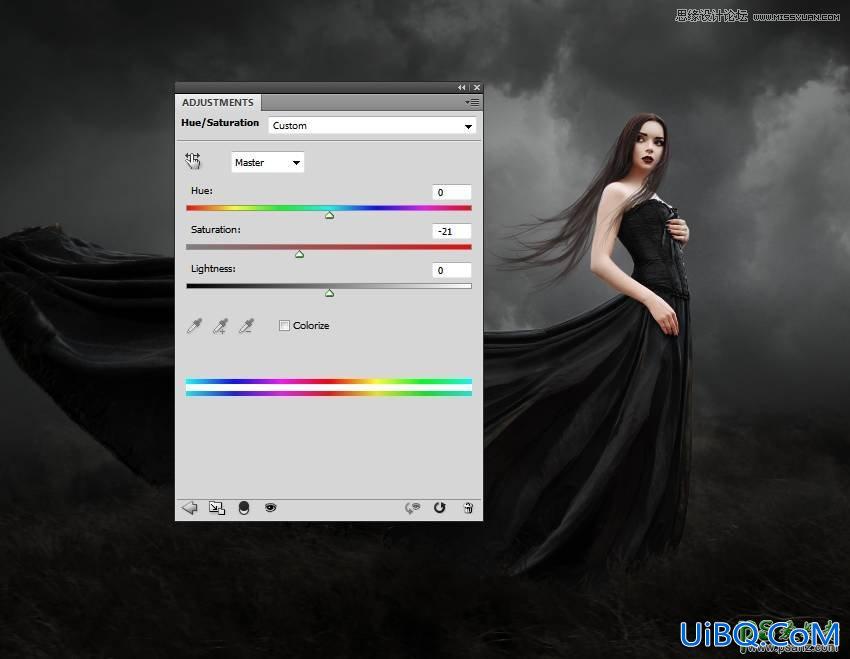Click the Hue slider handle

[329, 215]
